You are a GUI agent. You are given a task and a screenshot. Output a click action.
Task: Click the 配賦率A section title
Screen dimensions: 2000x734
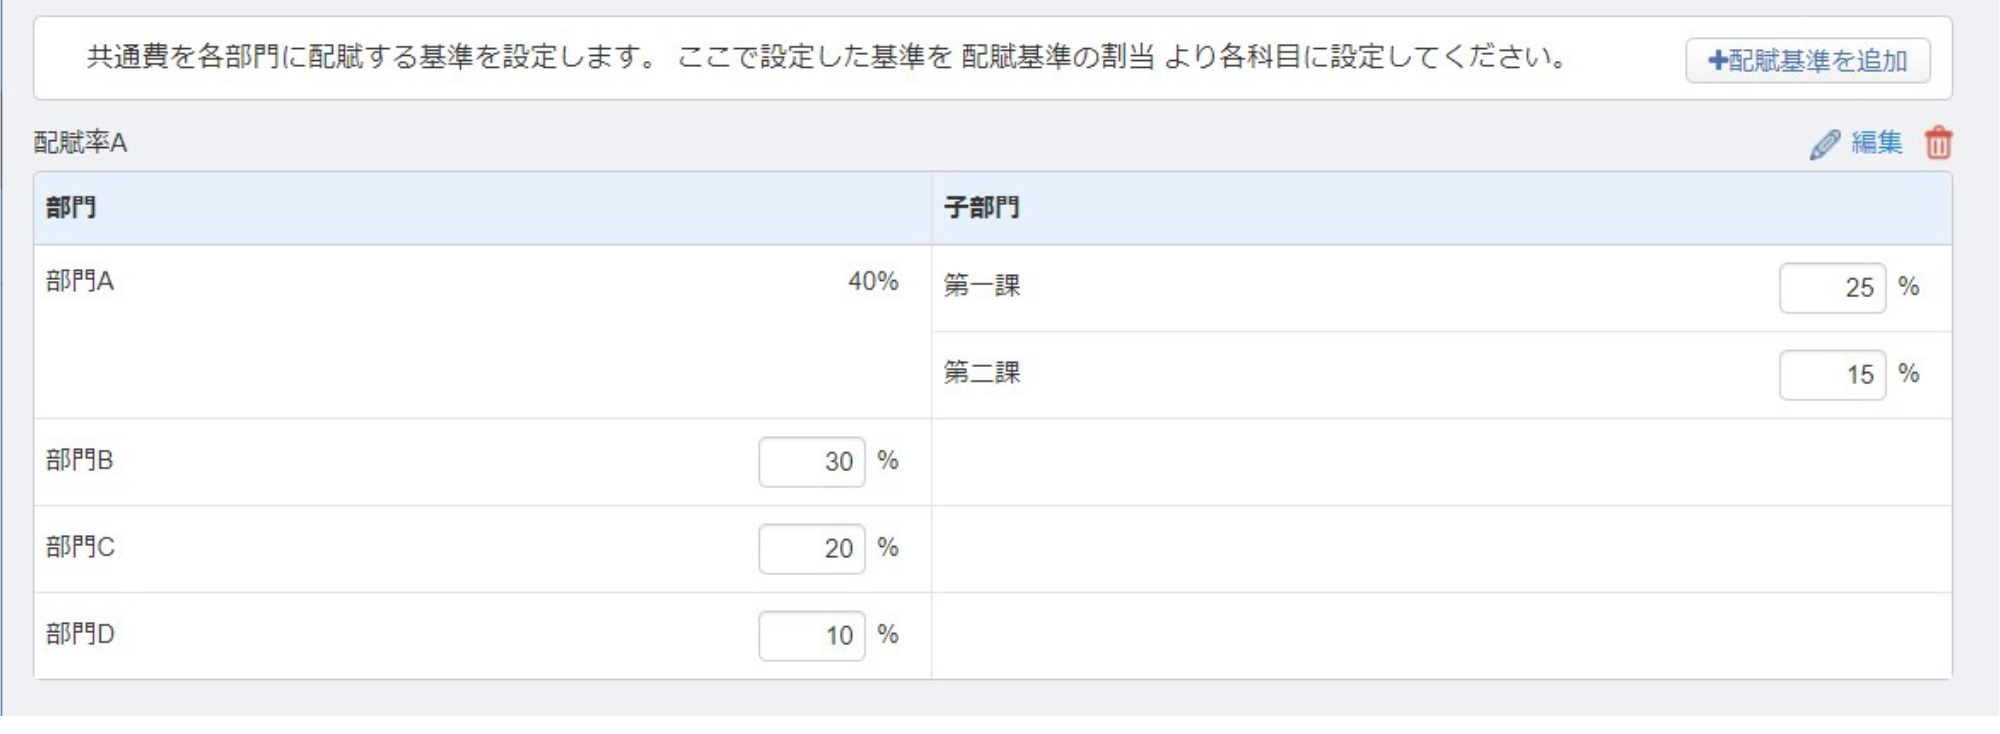click(80, 143)
